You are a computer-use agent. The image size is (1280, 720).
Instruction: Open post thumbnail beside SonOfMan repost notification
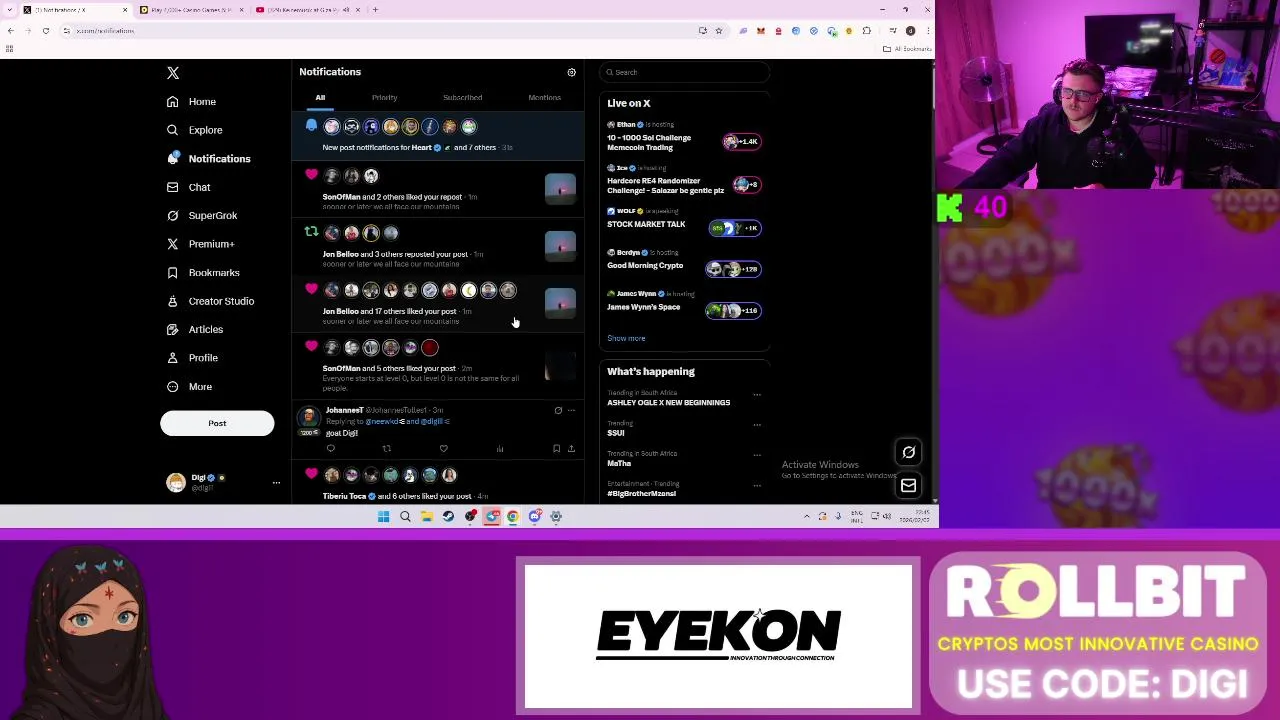[560, 189]
